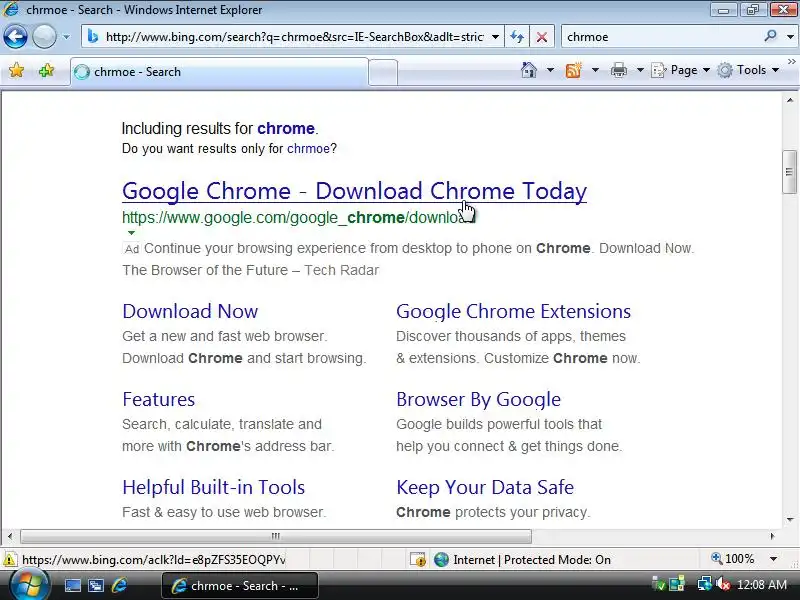Launch Internet Explorer from quick launch
The height and width of the screenshot is (600, 800).
pos(119,585)
